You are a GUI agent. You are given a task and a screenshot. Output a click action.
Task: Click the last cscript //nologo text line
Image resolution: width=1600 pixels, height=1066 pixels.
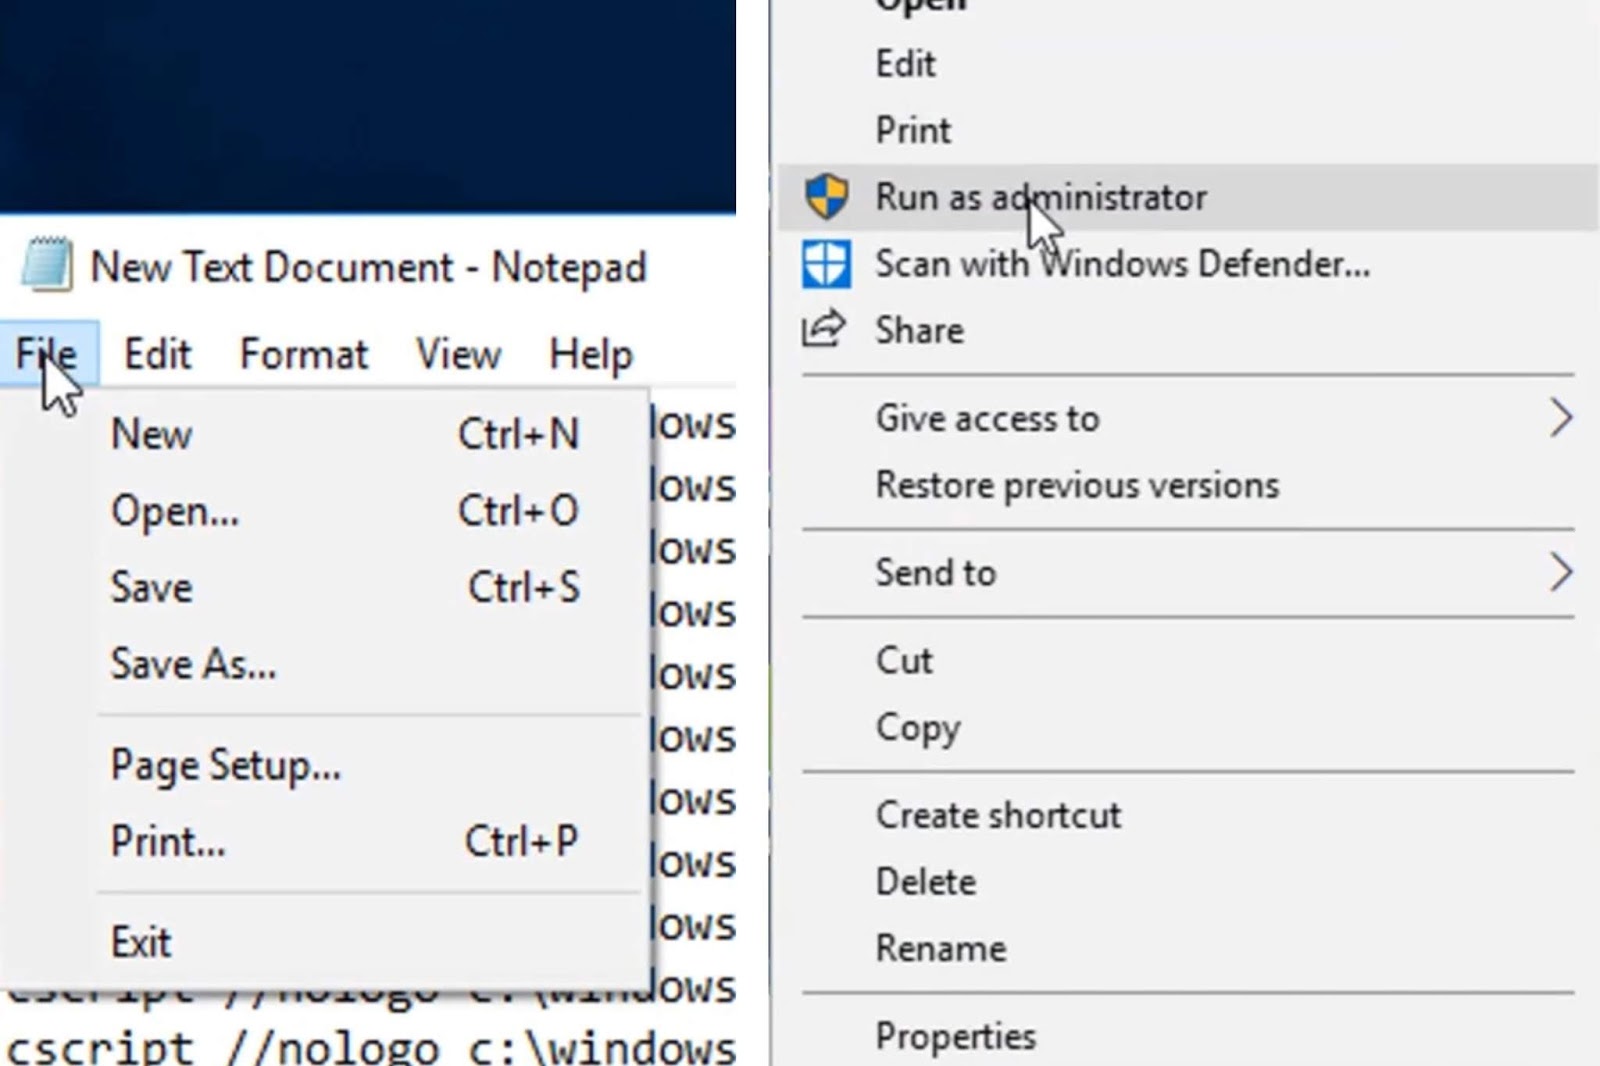[x=371, y=1047]
